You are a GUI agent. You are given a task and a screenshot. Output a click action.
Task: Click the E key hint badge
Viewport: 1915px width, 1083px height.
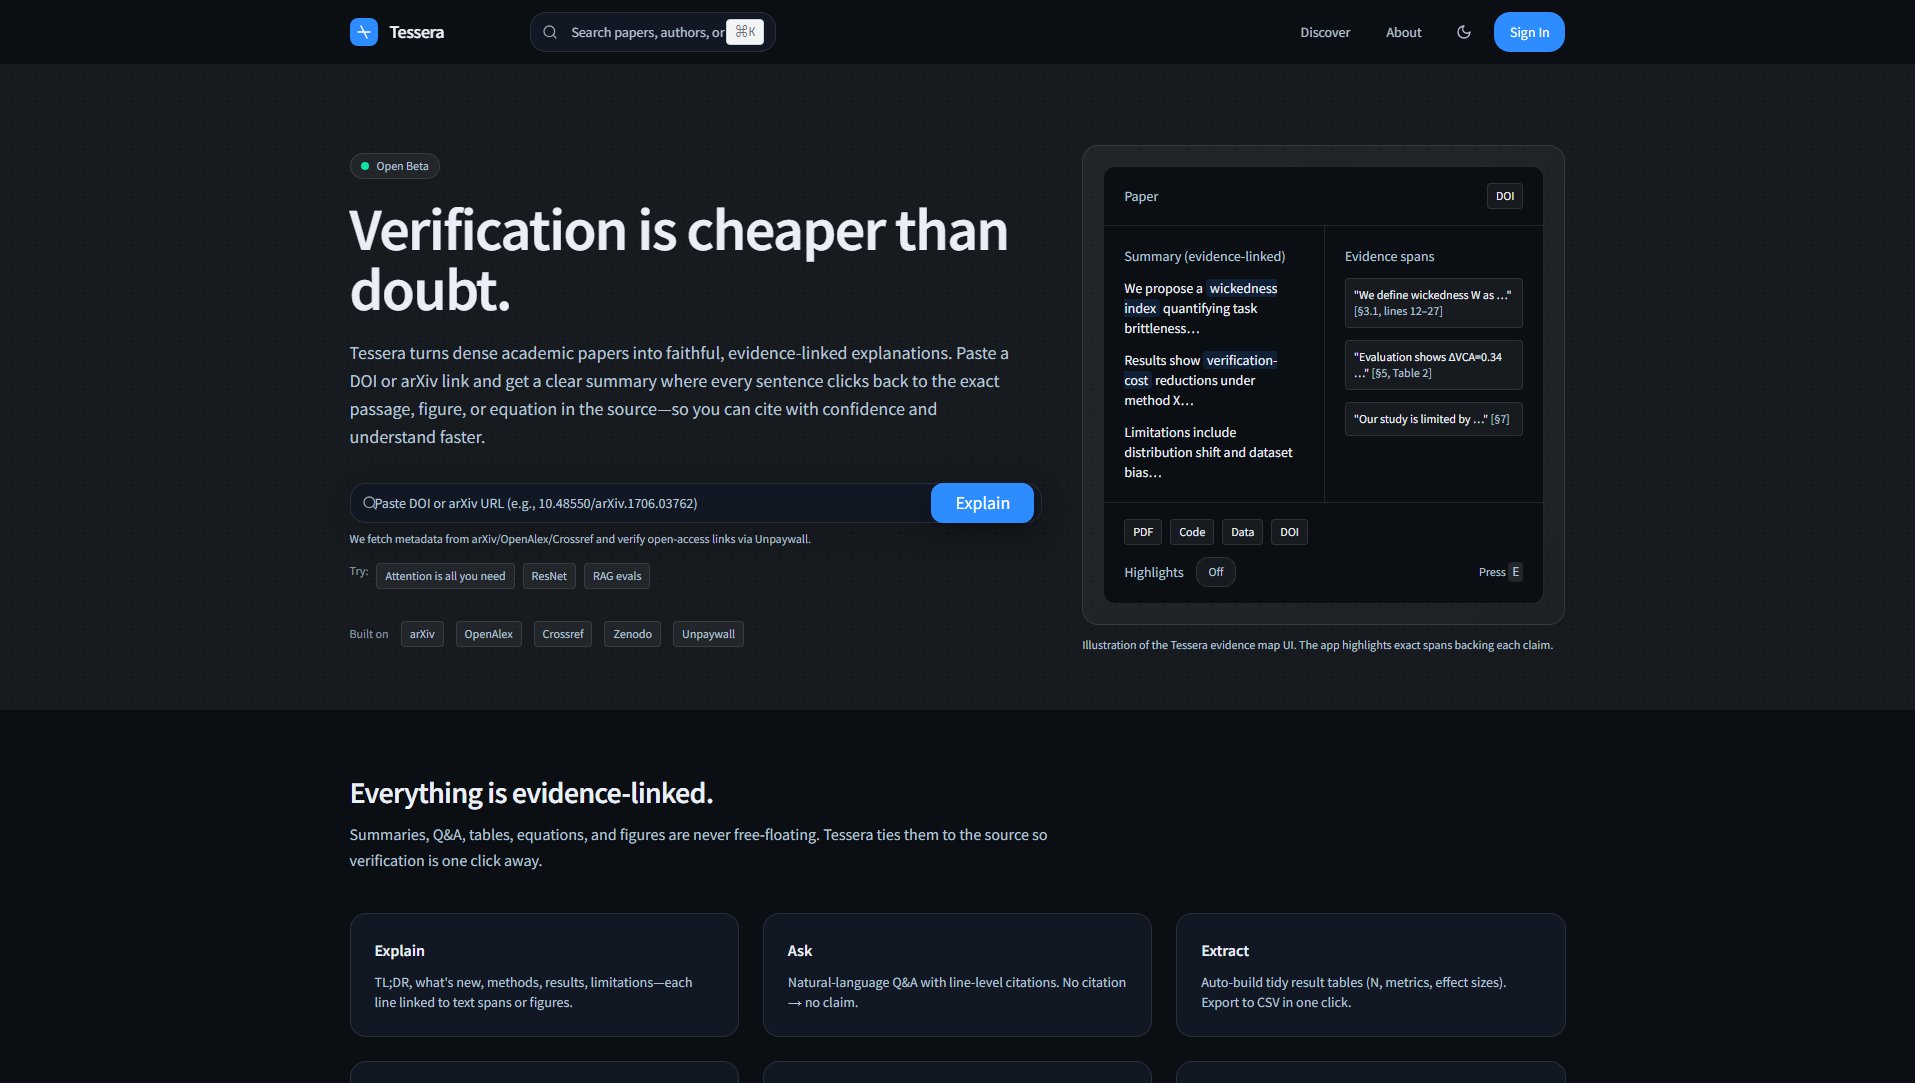pos(1515,572)
